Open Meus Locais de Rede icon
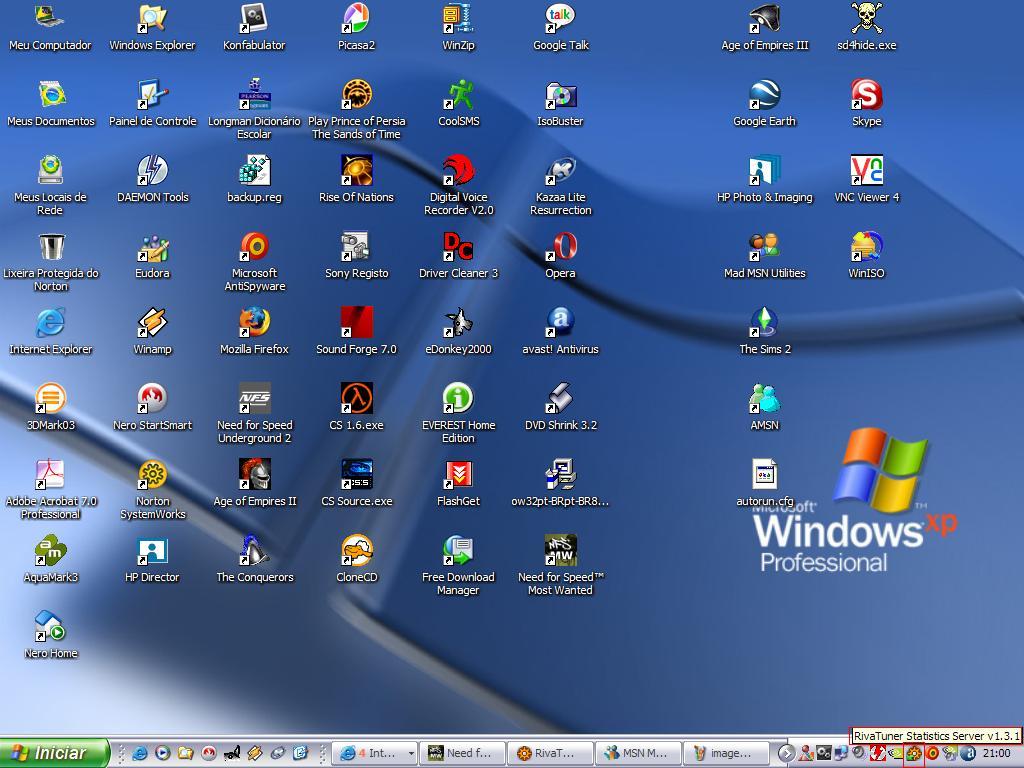The width and height of the screenshot is (1024, 768). point(50,170)
